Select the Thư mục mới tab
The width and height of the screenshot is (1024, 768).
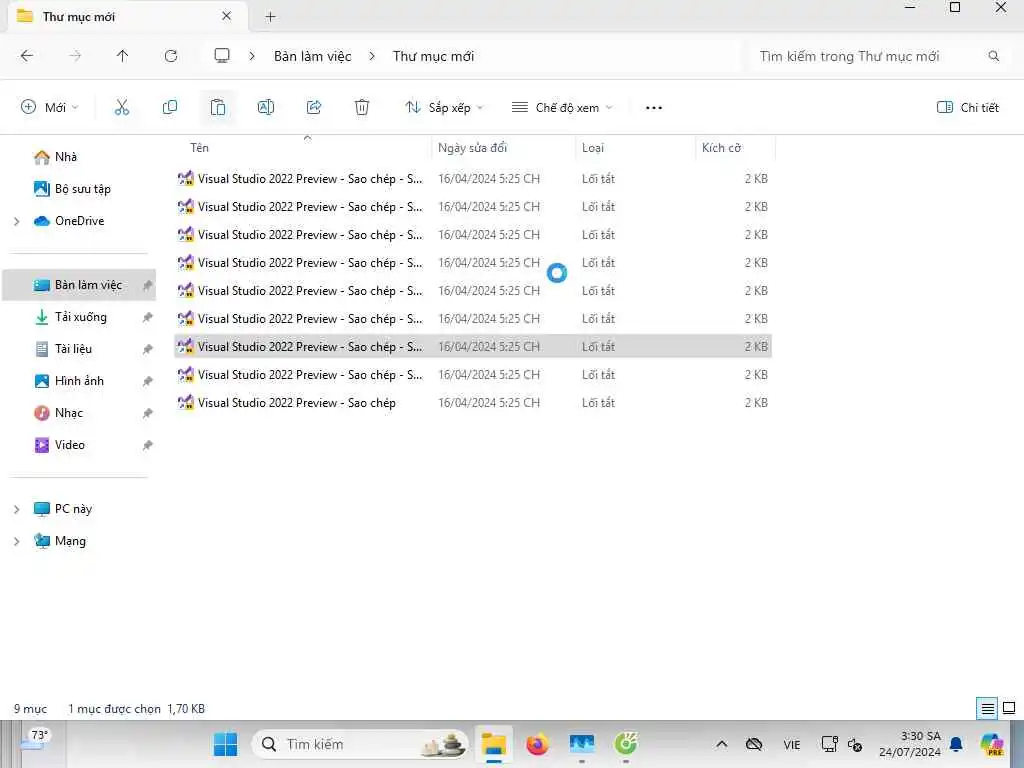coord(127,16)
